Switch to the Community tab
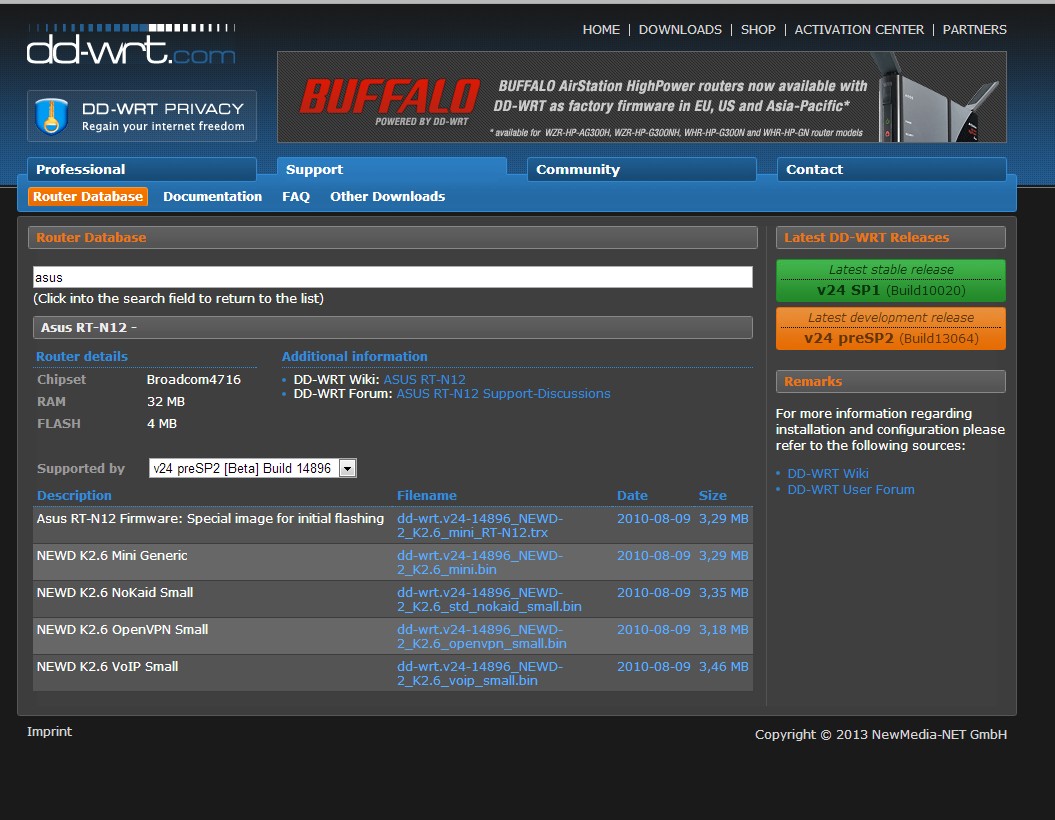The height and width of the screenshot is (820, 1055). 641,170
